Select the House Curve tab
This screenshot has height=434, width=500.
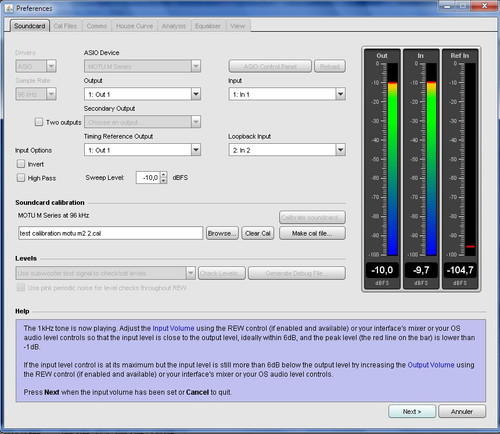coord(135,26)
